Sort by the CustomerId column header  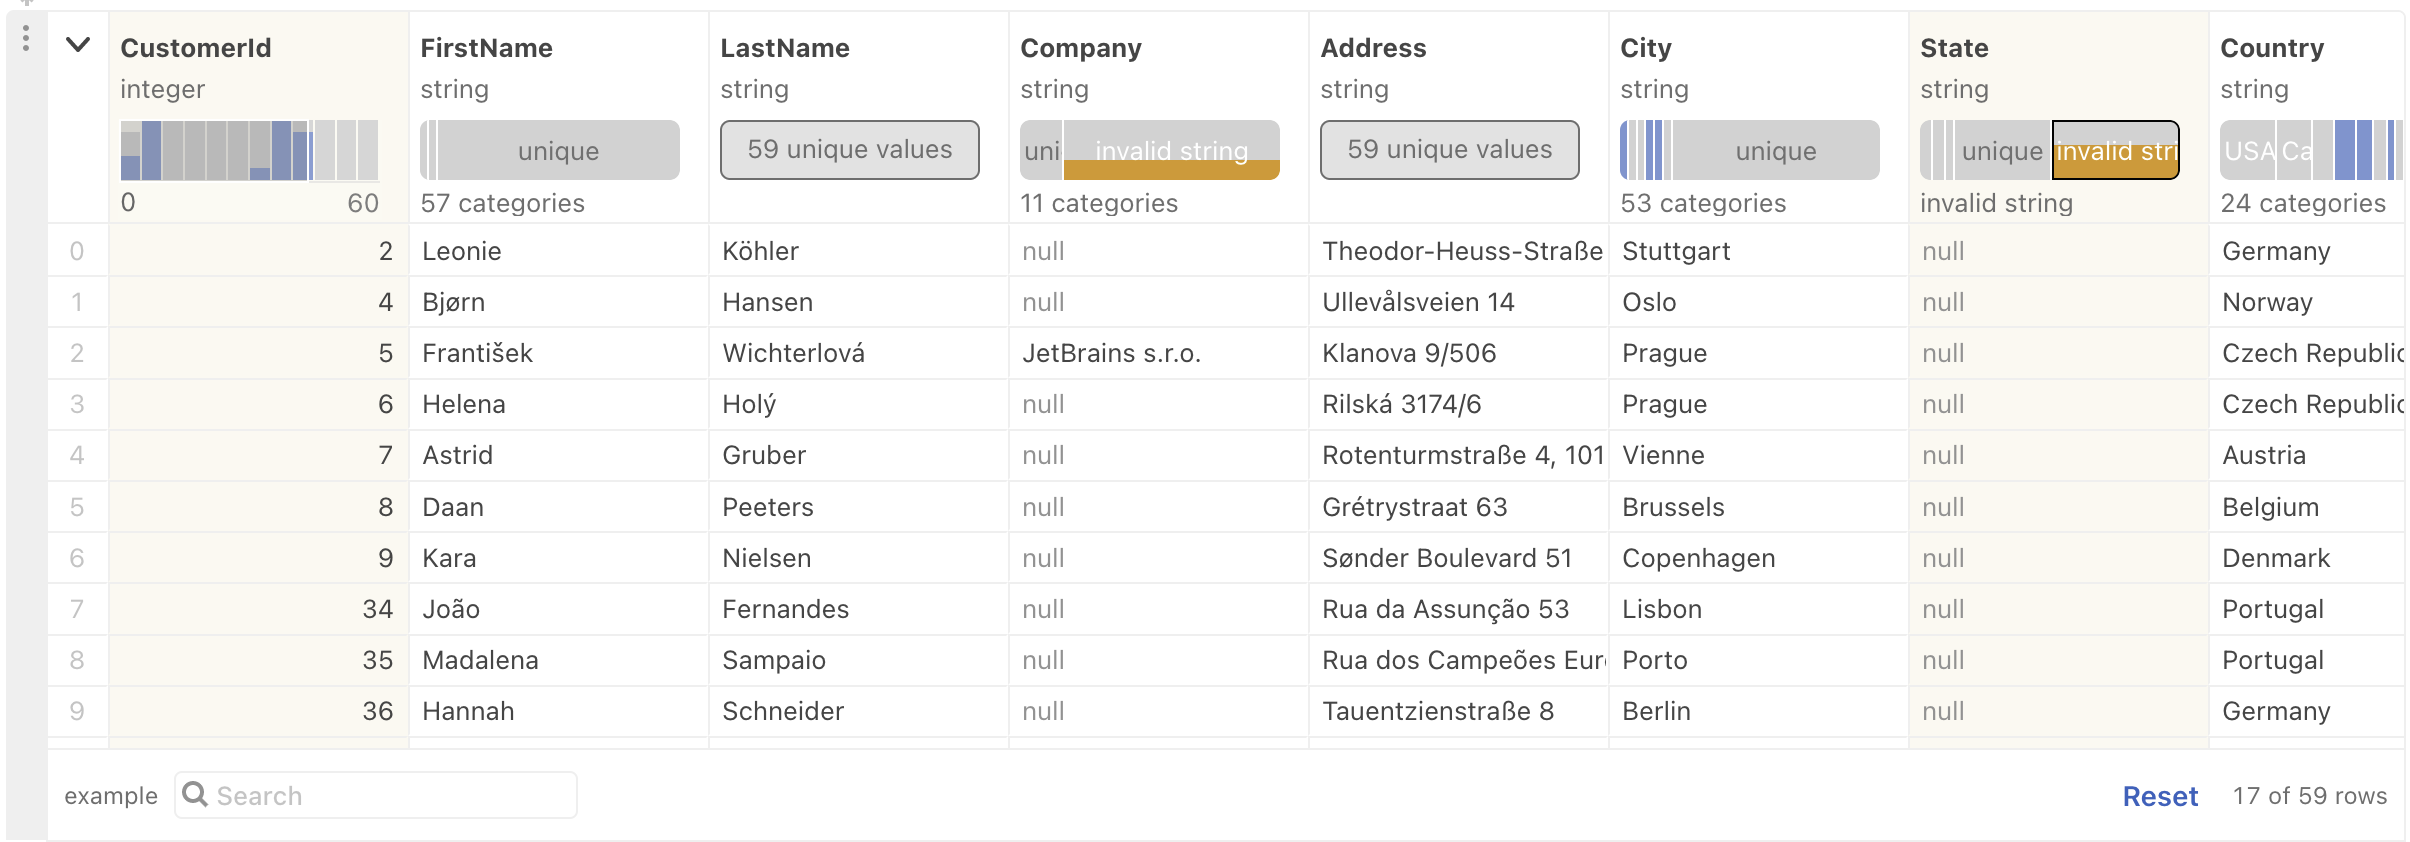[196, 48]
